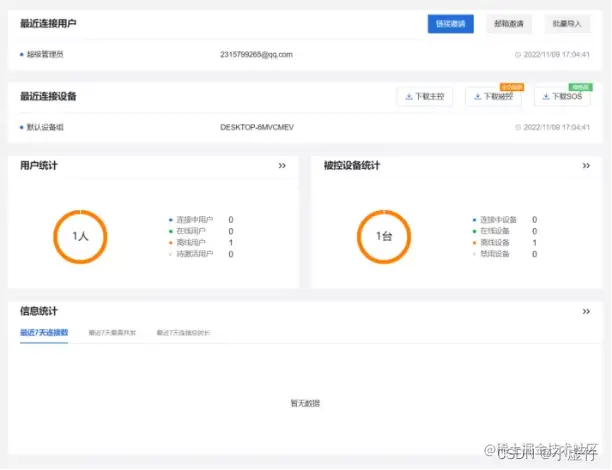Click the orange badge above 下载被控
Viewport: 612px width, 470px height.
[512, 87]
